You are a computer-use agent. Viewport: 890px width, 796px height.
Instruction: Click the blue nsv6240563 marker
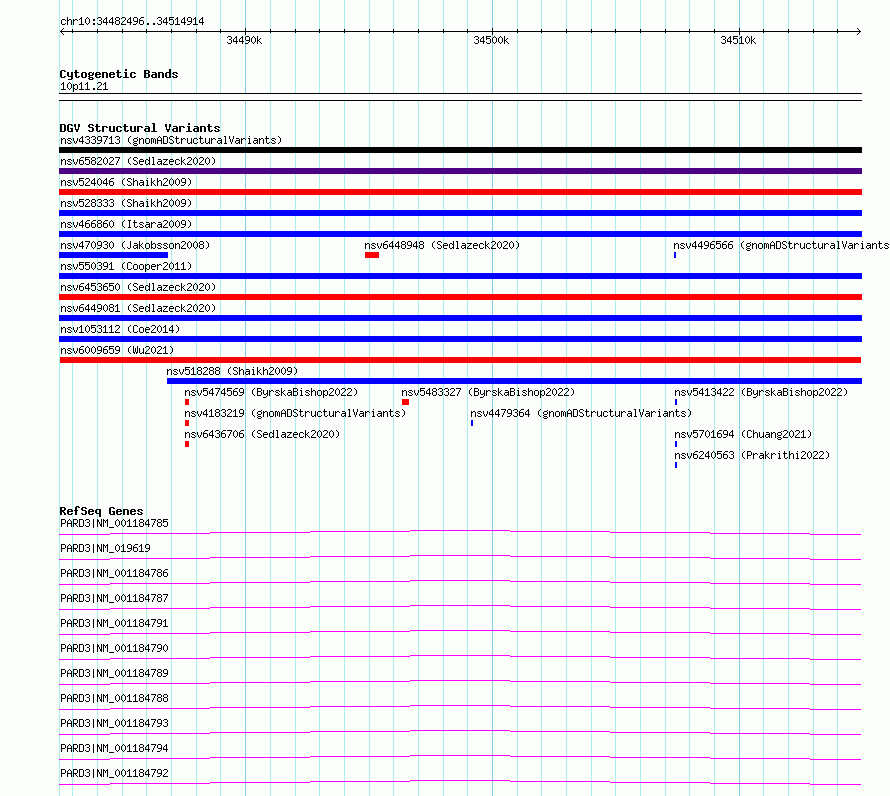[676, 466]
